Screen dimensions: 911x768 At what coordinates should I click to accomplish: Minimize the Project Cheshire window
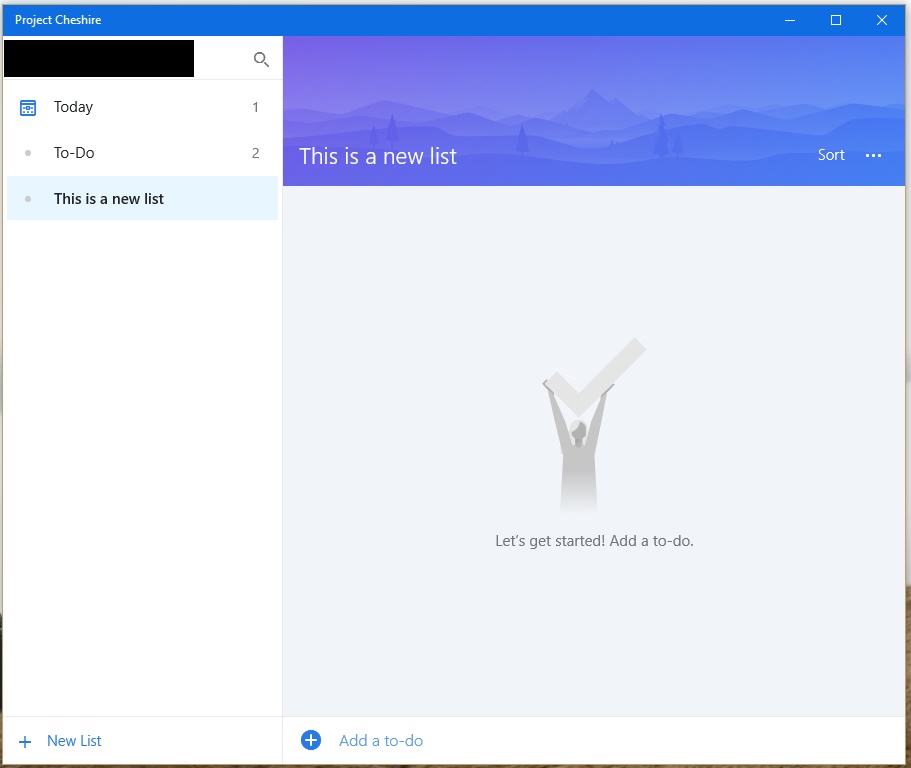pos(790,20)
